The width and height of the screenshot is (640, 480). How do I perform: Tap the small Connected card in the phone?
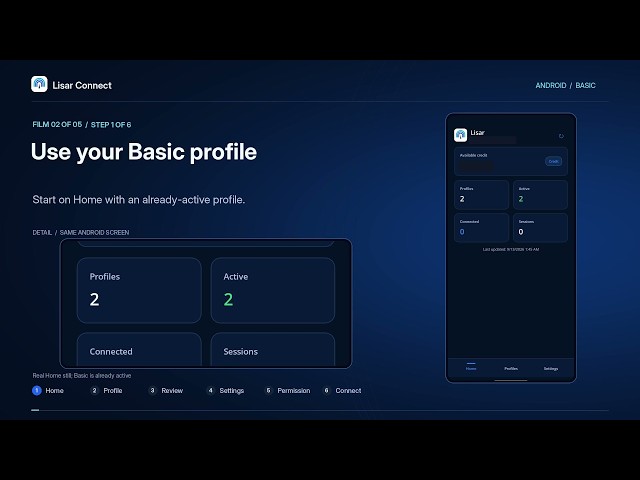pos(481,228)
